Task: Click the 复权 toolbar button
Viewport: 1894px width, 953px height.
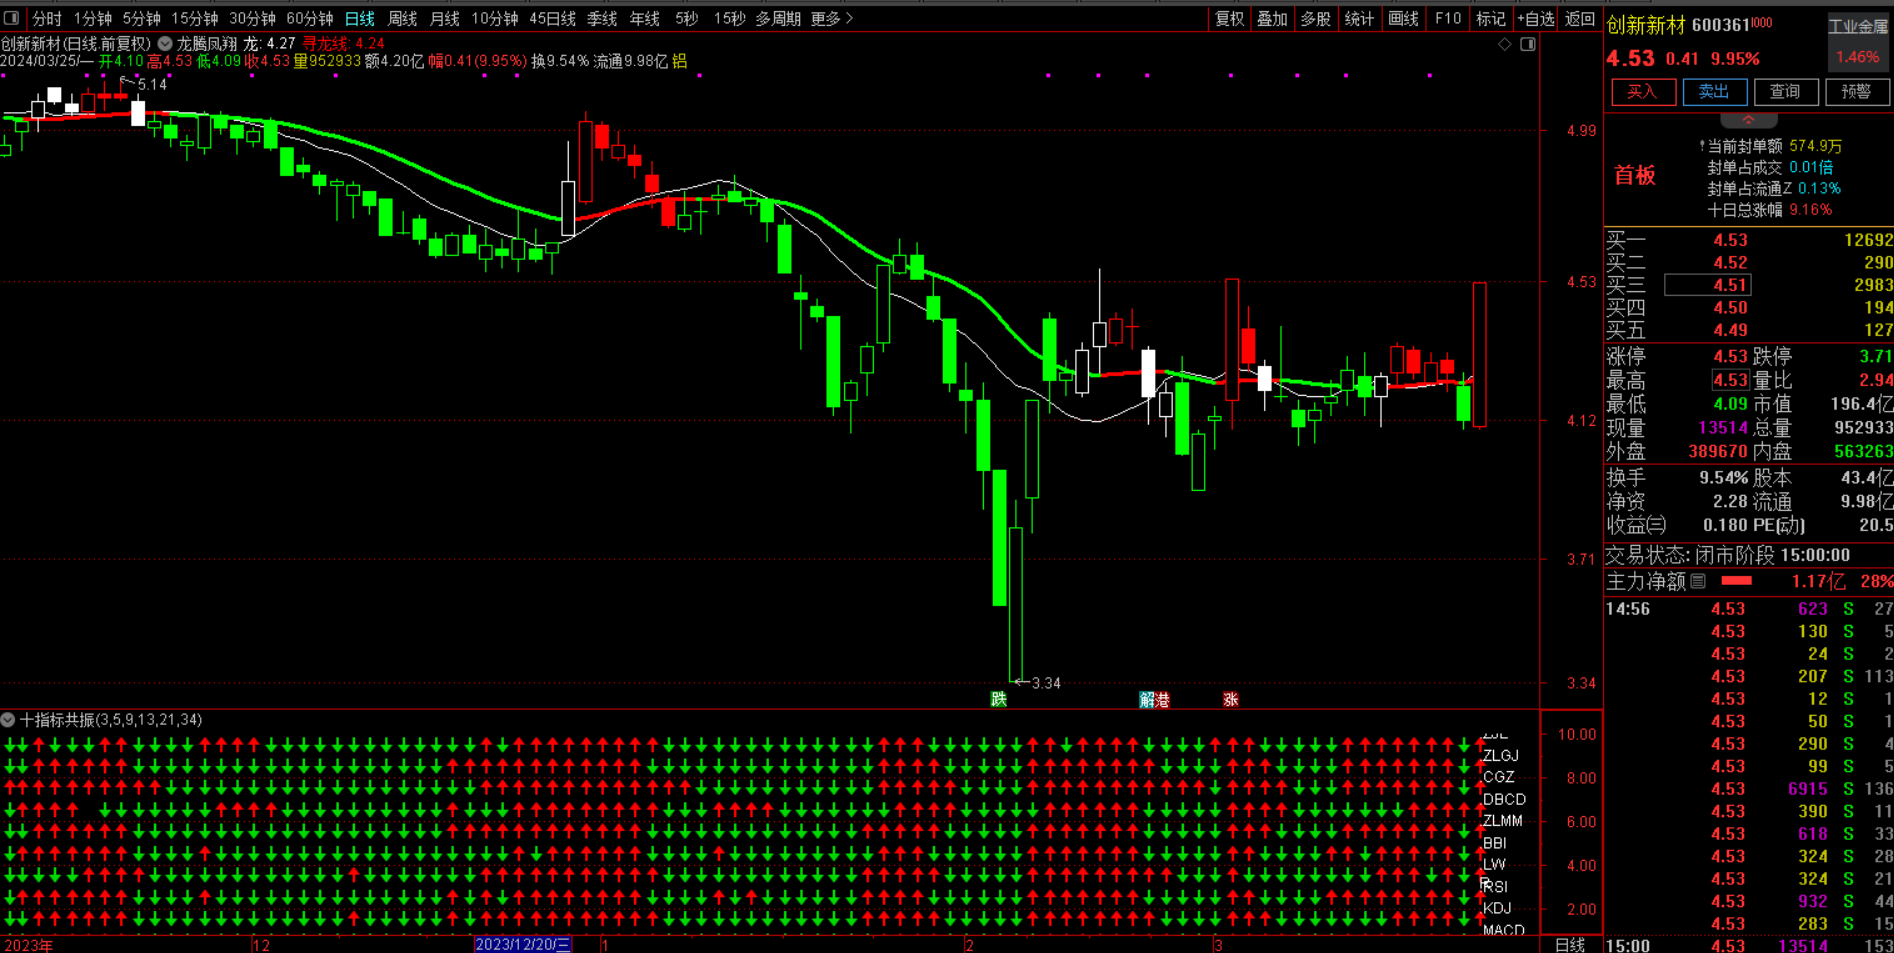Action: (1229, 18)
